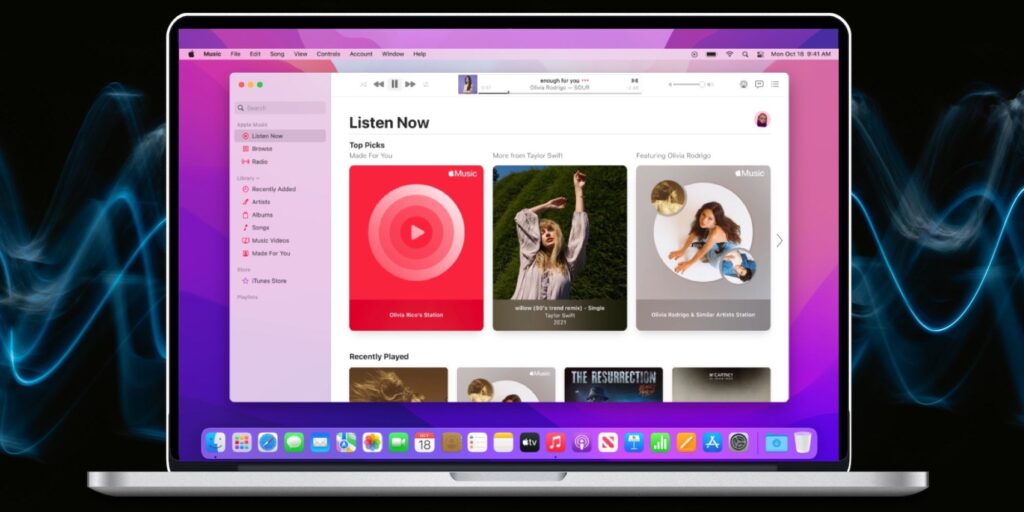Screen dimensions: 1024x512
Task: Open the Up Next queue list
Action: click(x=775, y=84)
